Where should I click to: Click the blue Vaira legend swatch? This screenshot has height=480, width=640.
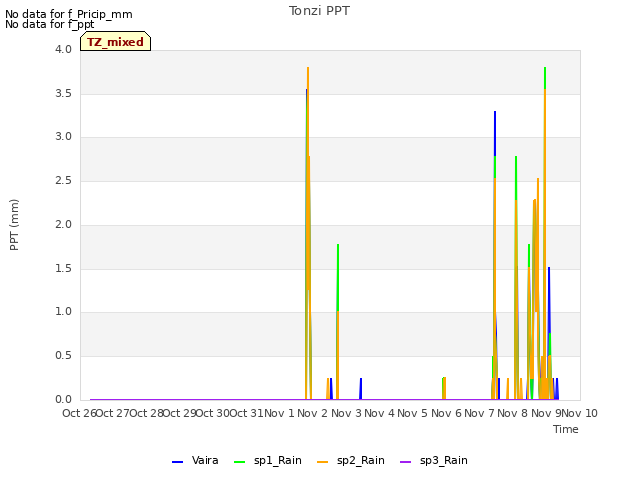pos(178,462)
